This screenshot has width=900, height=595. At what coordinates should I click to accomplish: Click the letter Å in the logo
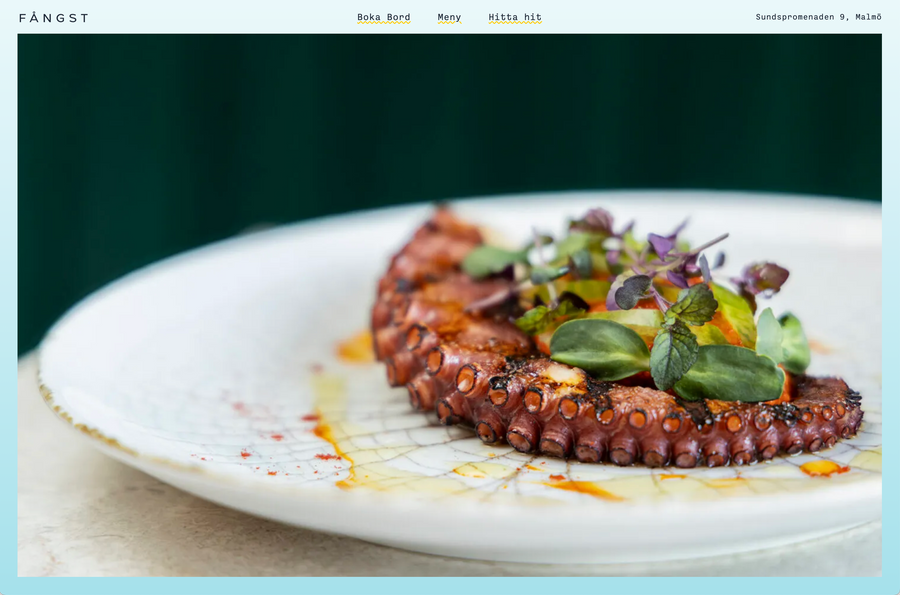pos(33,17)
